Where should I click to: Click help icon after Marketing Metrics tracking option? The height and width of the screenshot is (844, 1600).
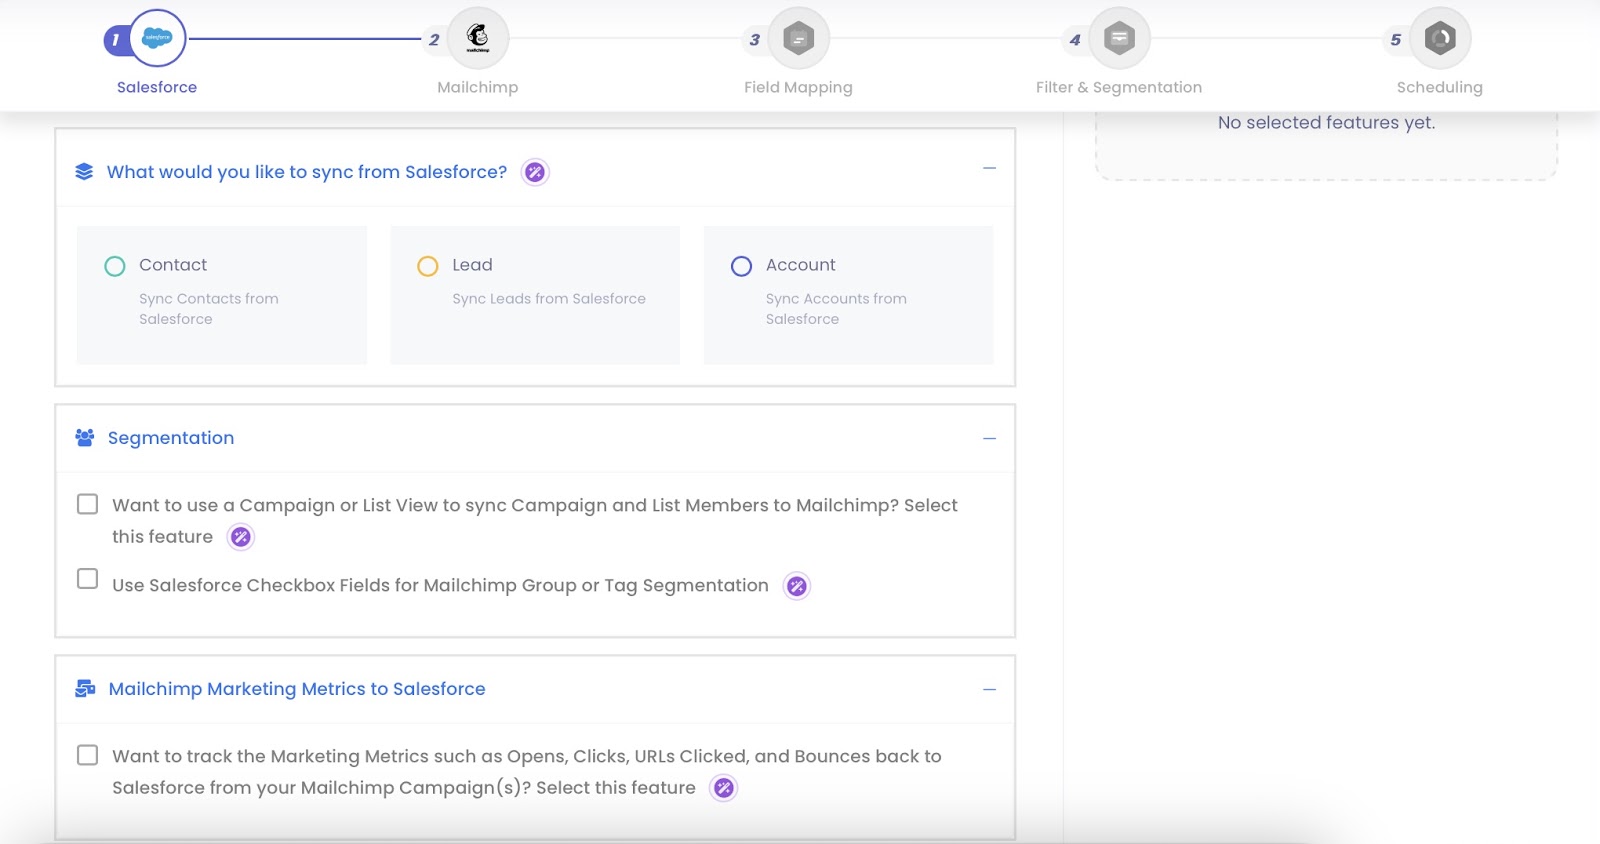pyautogui.click(x=723, y=788)
